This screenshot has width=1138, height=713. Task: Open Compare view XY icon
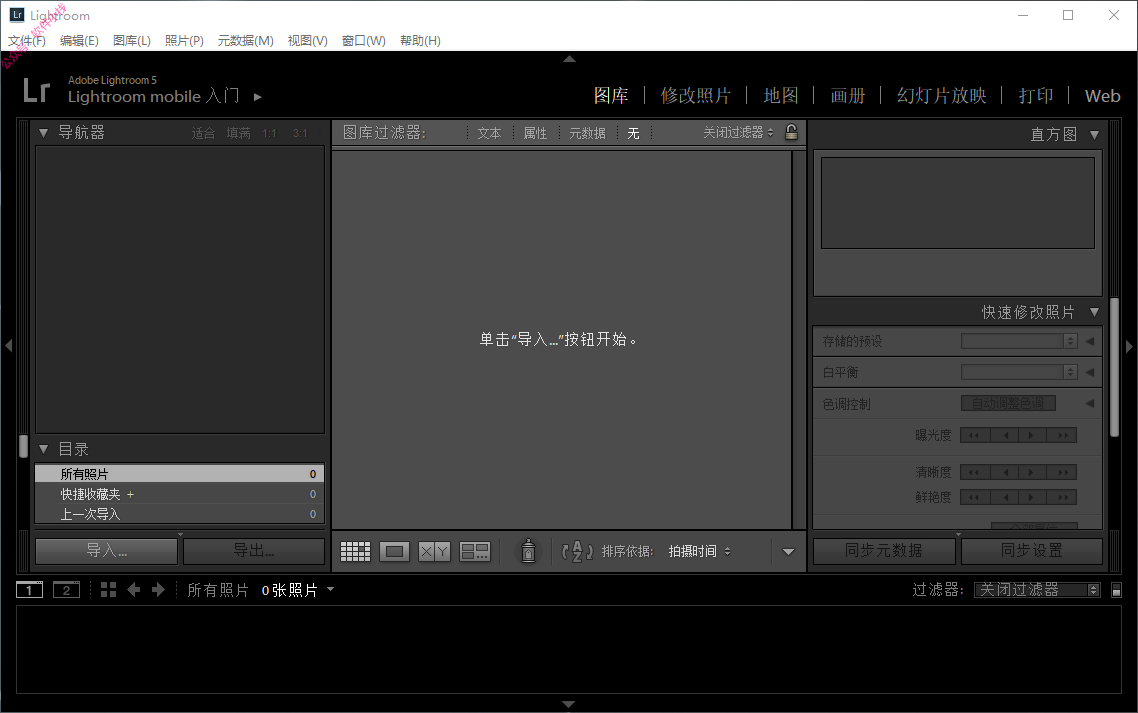434,552
